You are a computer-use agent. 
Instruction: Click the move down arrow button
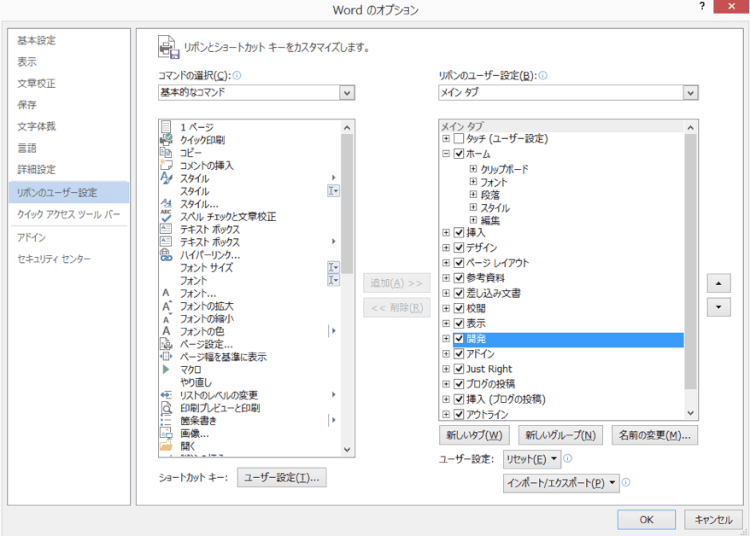[x=718, y=307]
